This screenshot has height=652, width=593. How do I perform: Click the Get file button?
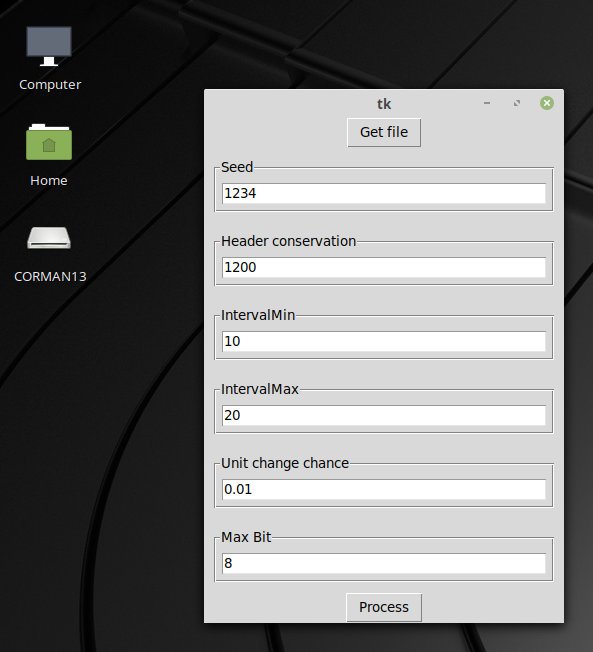pos(384,132)
